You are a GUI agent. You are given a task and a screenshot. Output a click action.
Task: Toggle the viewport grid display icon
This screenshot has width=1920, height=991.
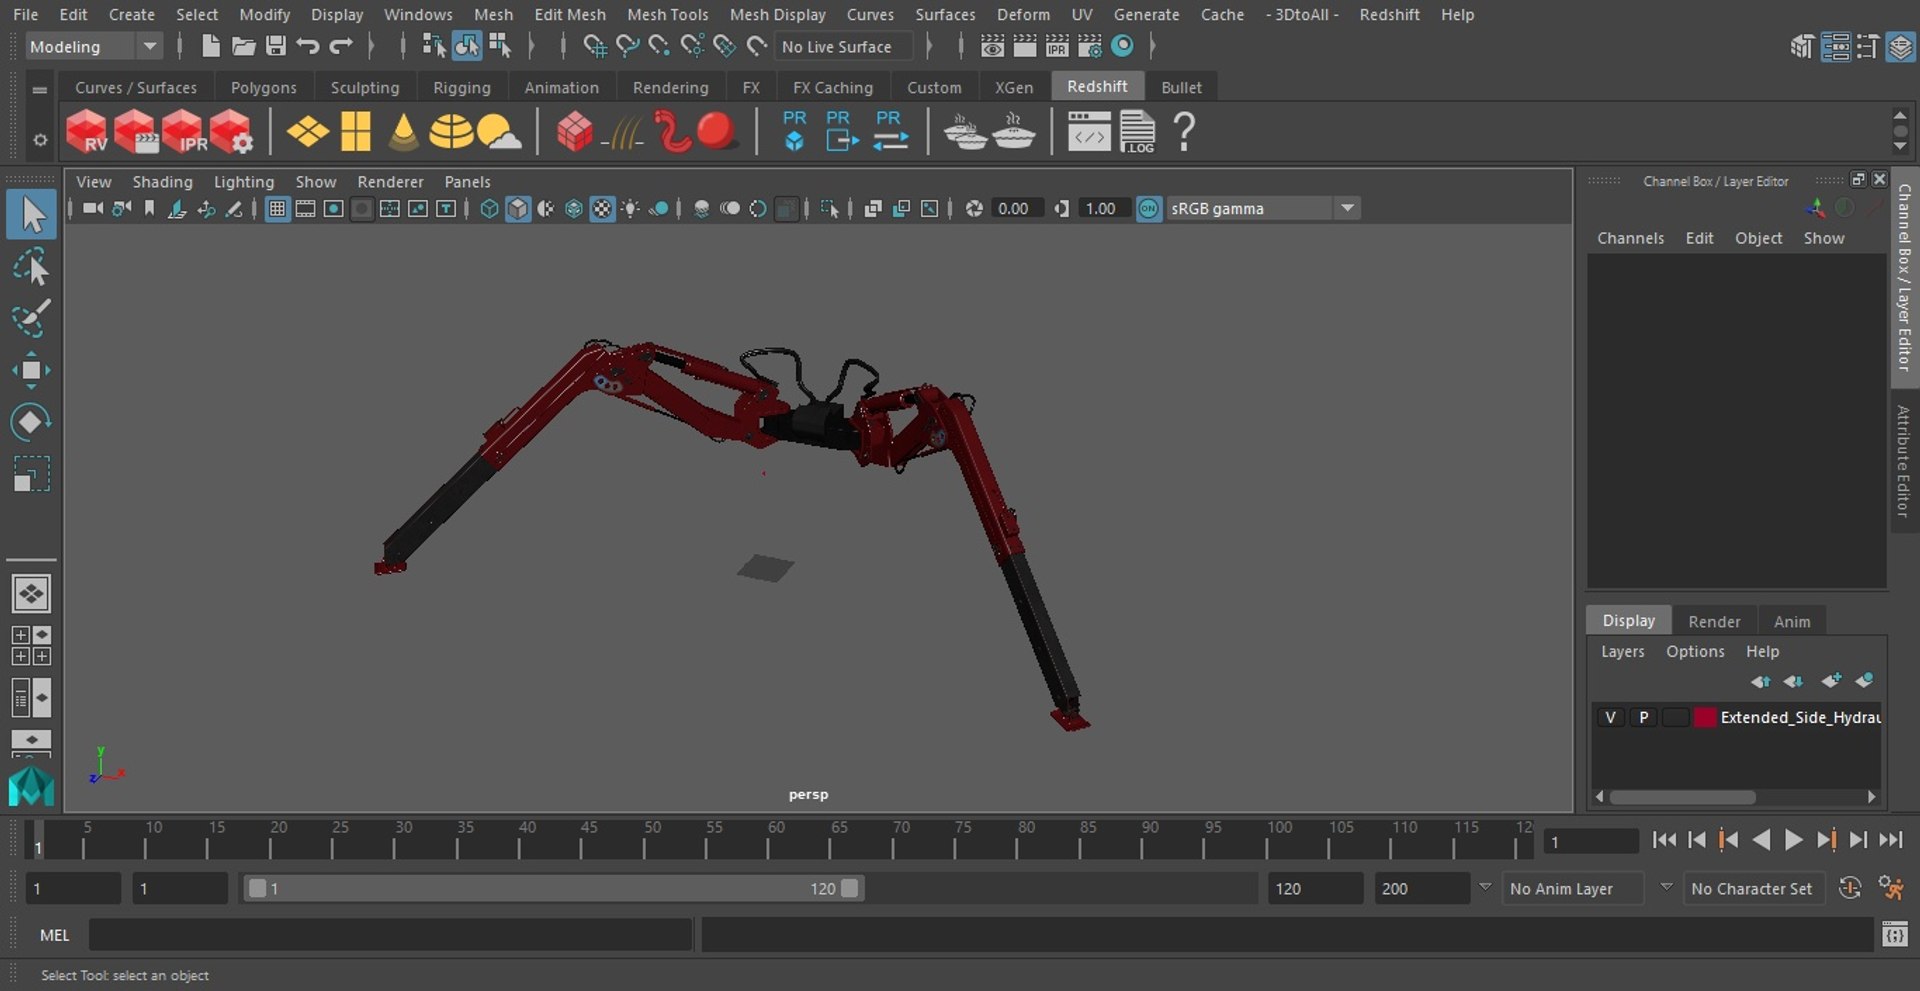[x=277, y=209]
